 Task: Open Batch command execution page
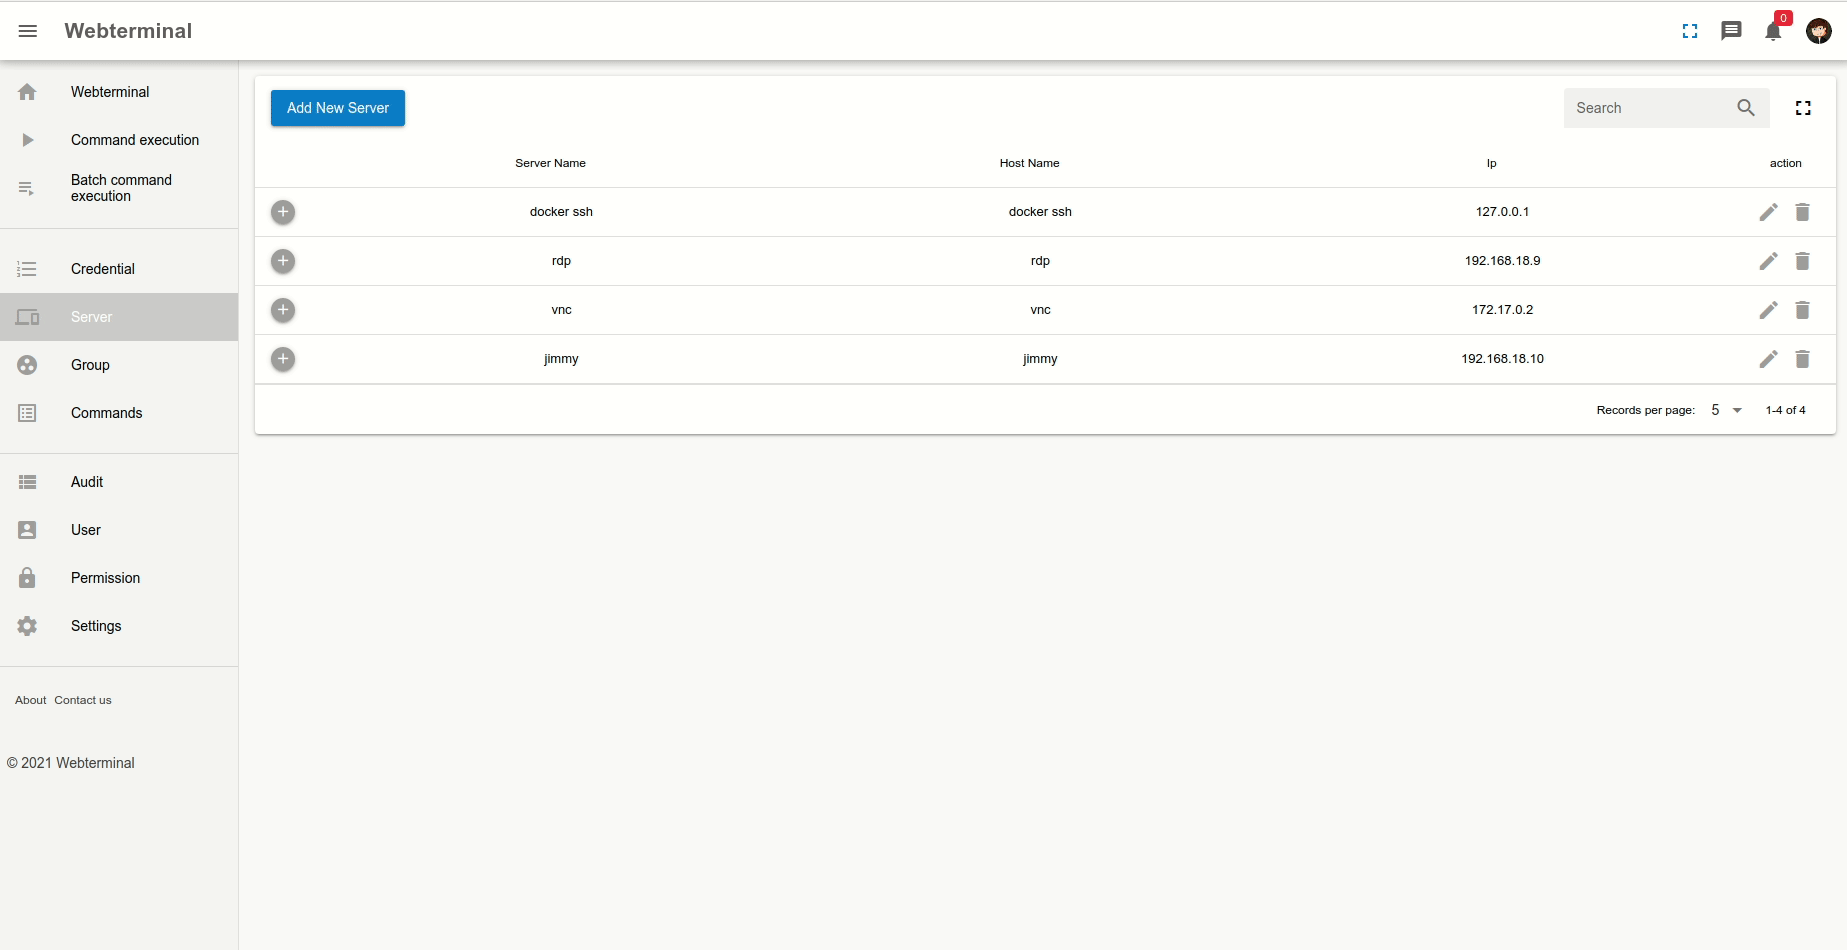coord(119,188)
